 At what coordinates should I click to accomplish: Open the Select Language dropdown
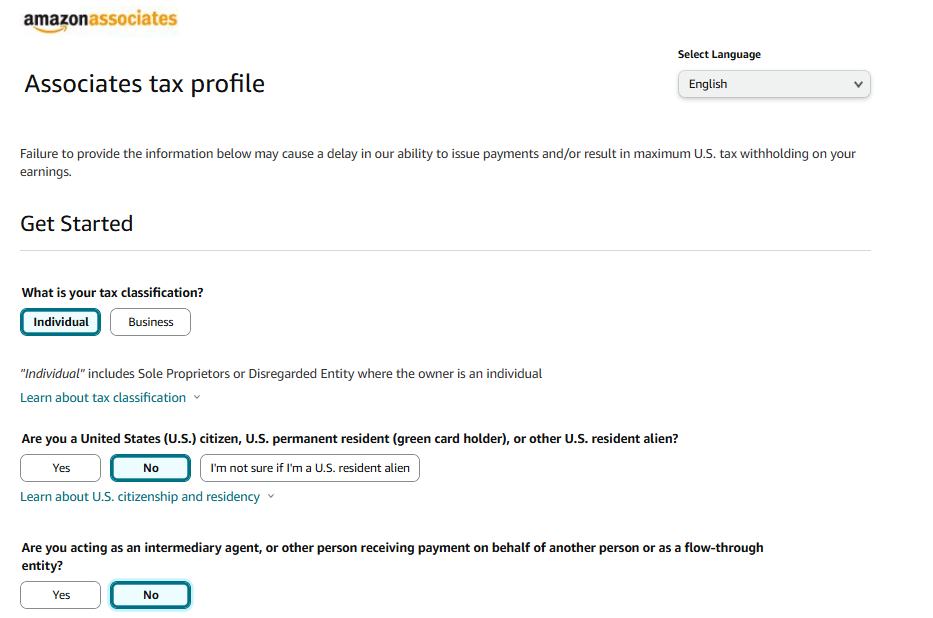coord(773,84)
